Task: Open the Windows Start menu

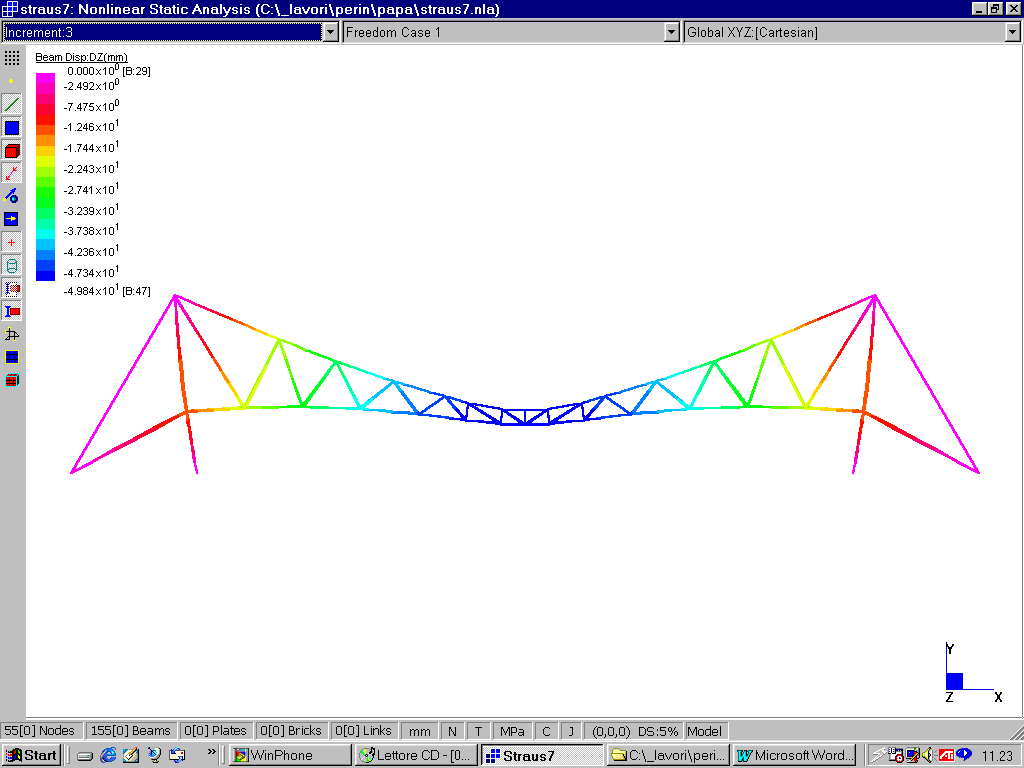Action: click(32, 755)
